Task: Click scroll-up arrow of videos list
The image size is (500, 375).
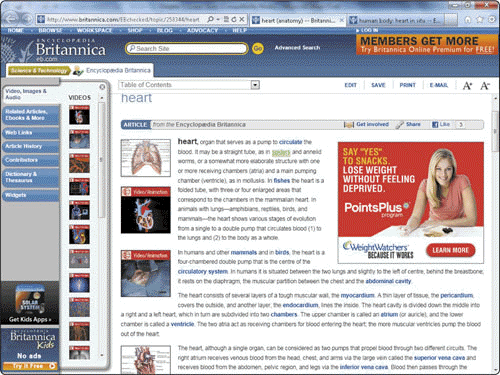Action: pos(102,98)
